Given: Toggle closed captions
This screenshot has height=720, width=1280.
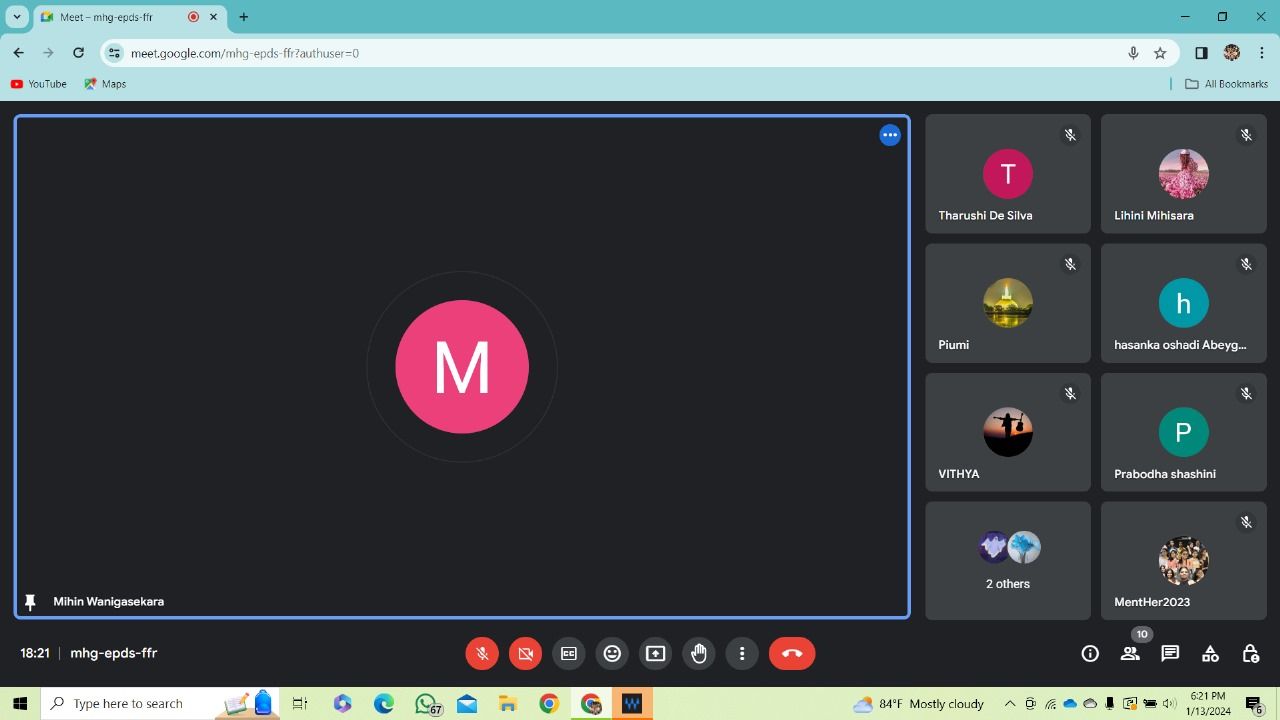Looking at the screenshot, I should (569, 653).
